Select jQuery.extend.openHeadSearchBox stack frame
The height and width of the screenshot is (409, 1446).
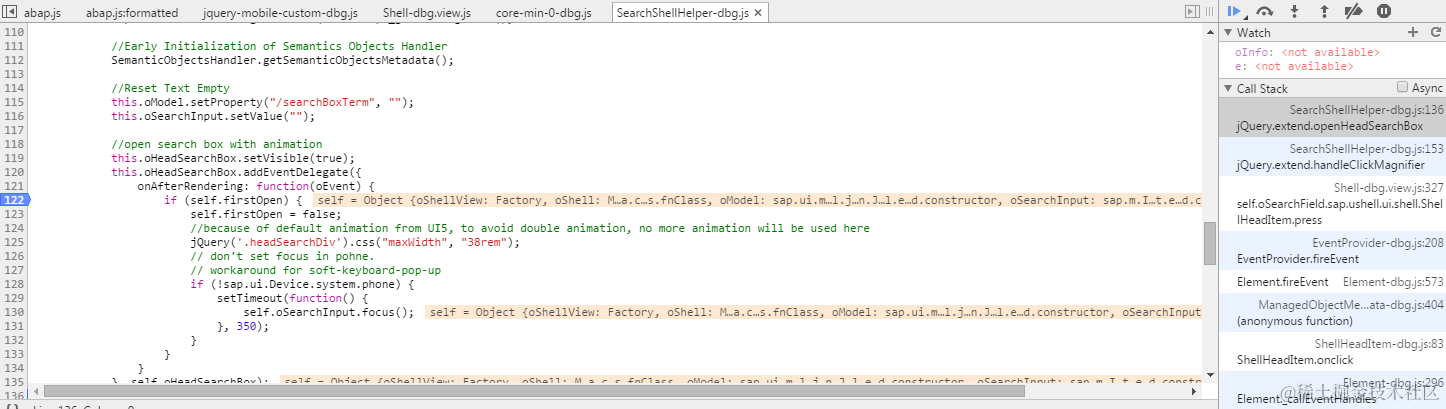pyautogui.click(x=1332, y=118)
